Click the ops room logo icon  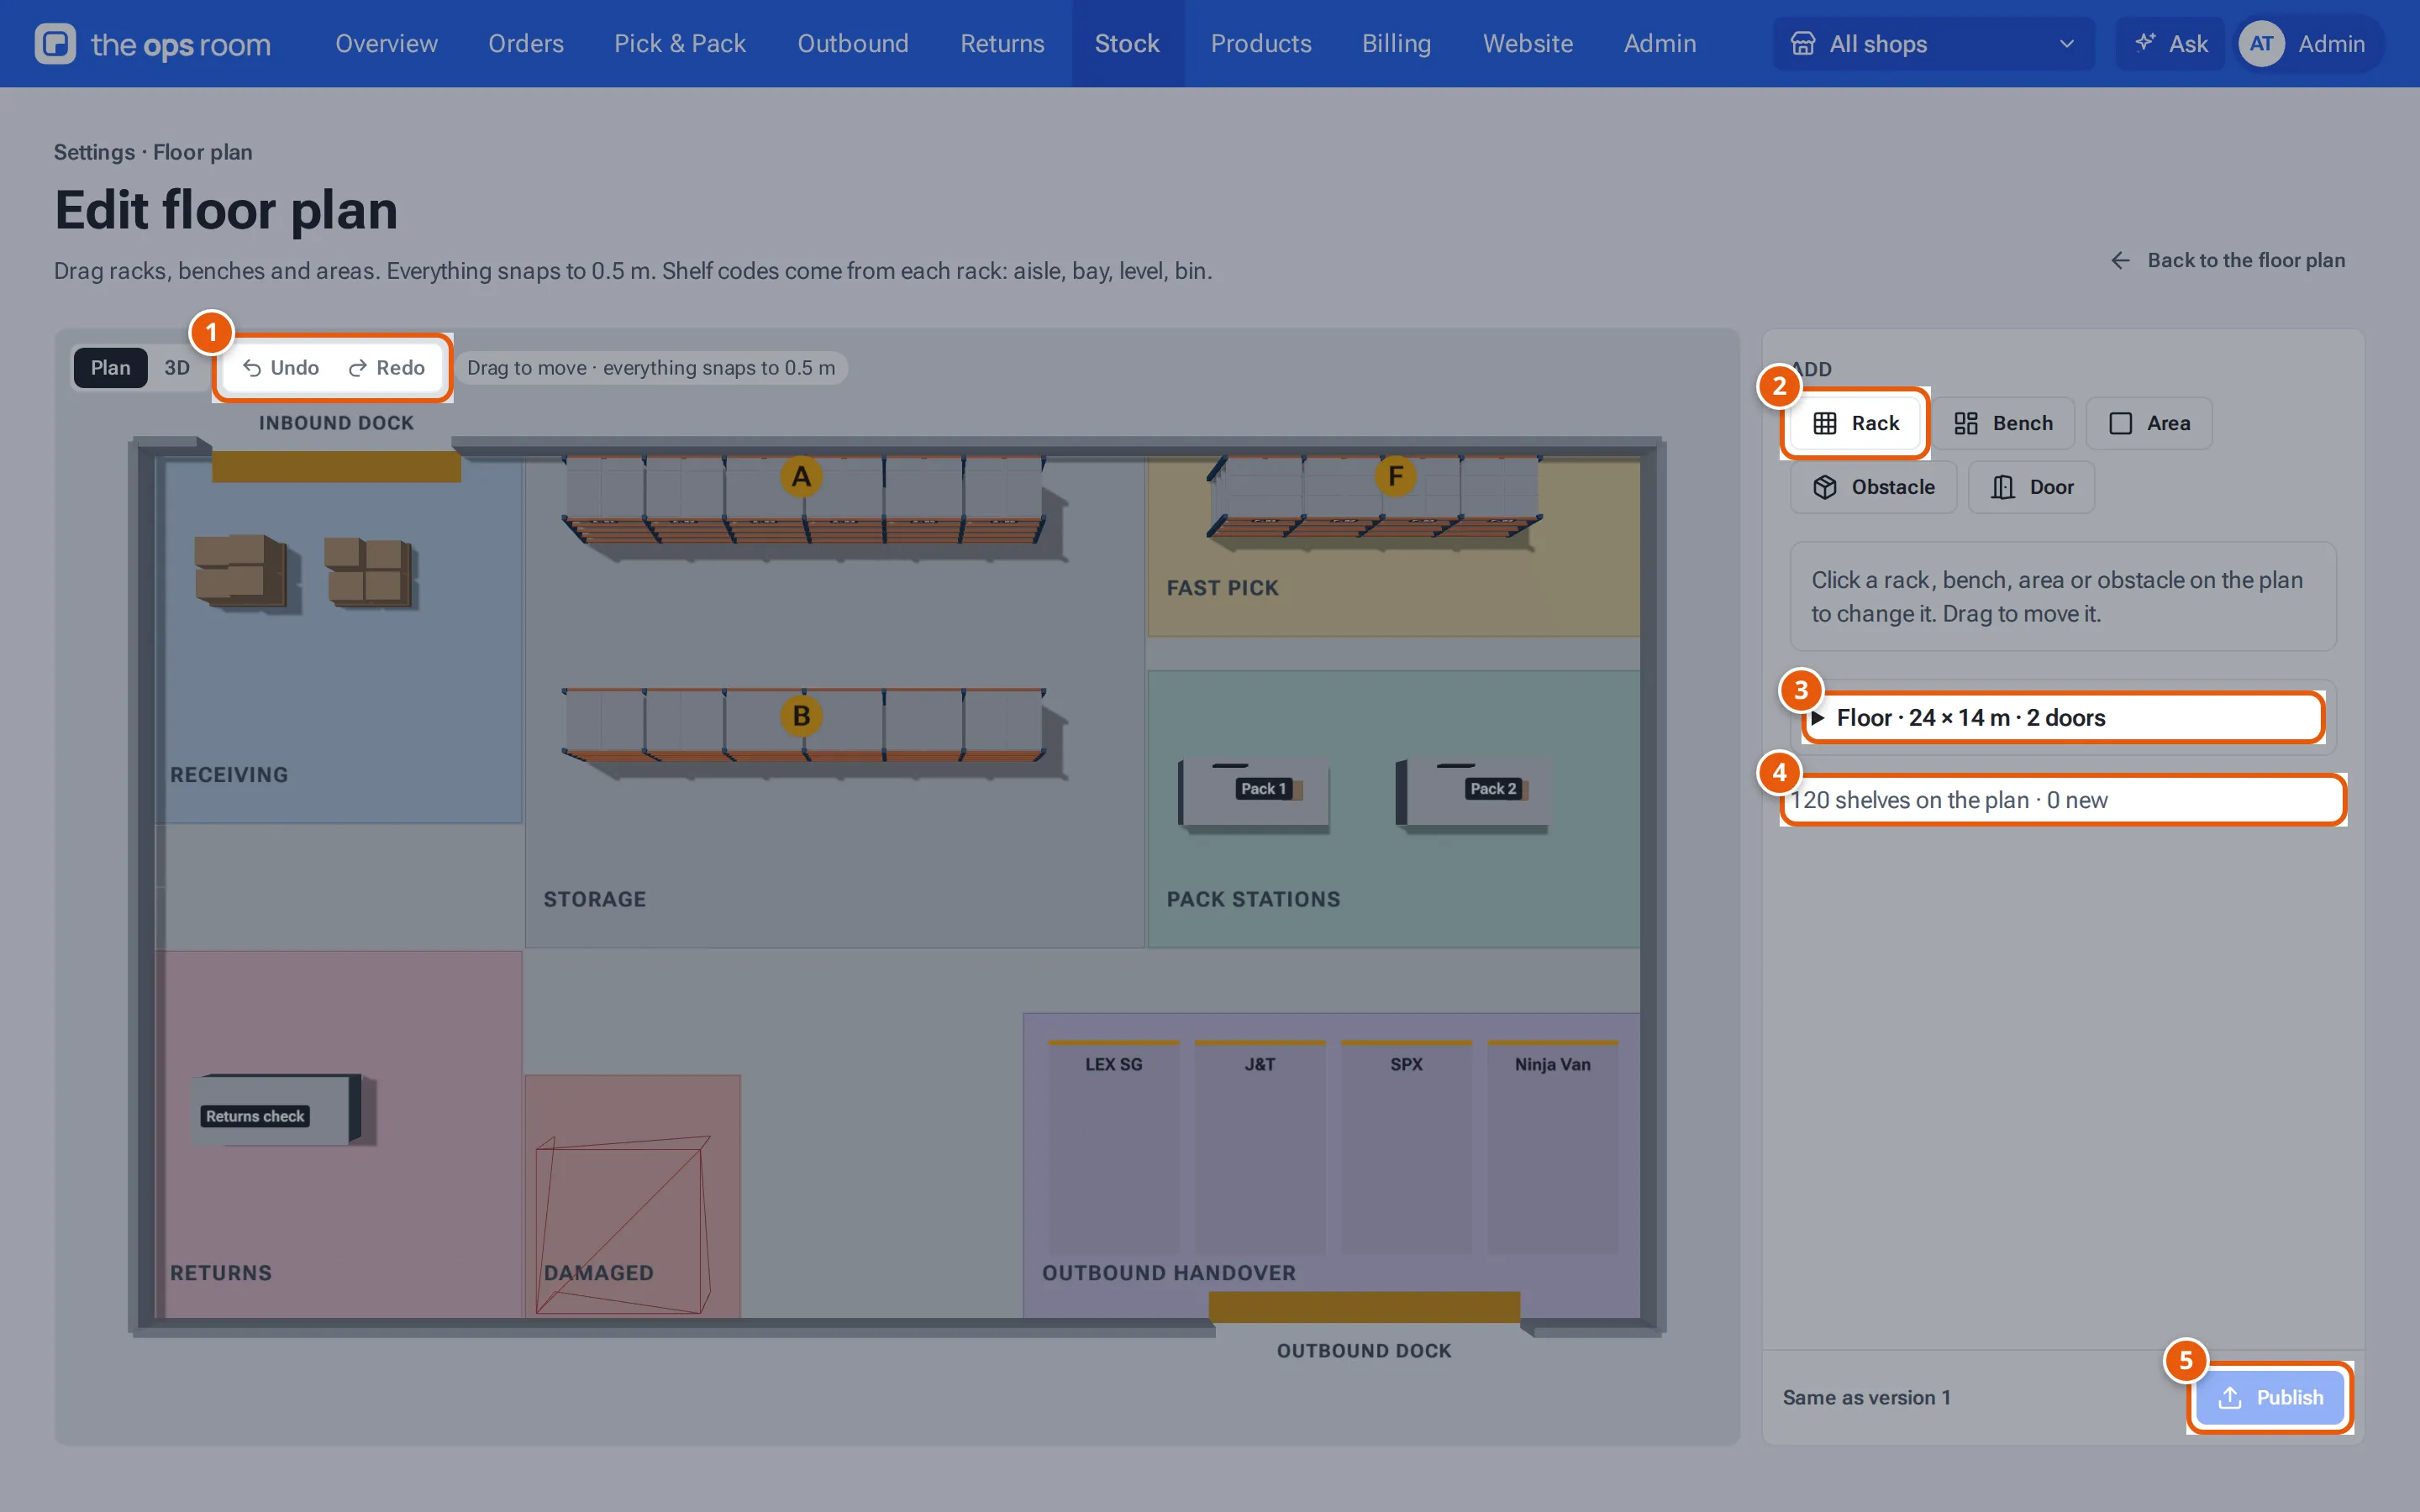point(55,44)
